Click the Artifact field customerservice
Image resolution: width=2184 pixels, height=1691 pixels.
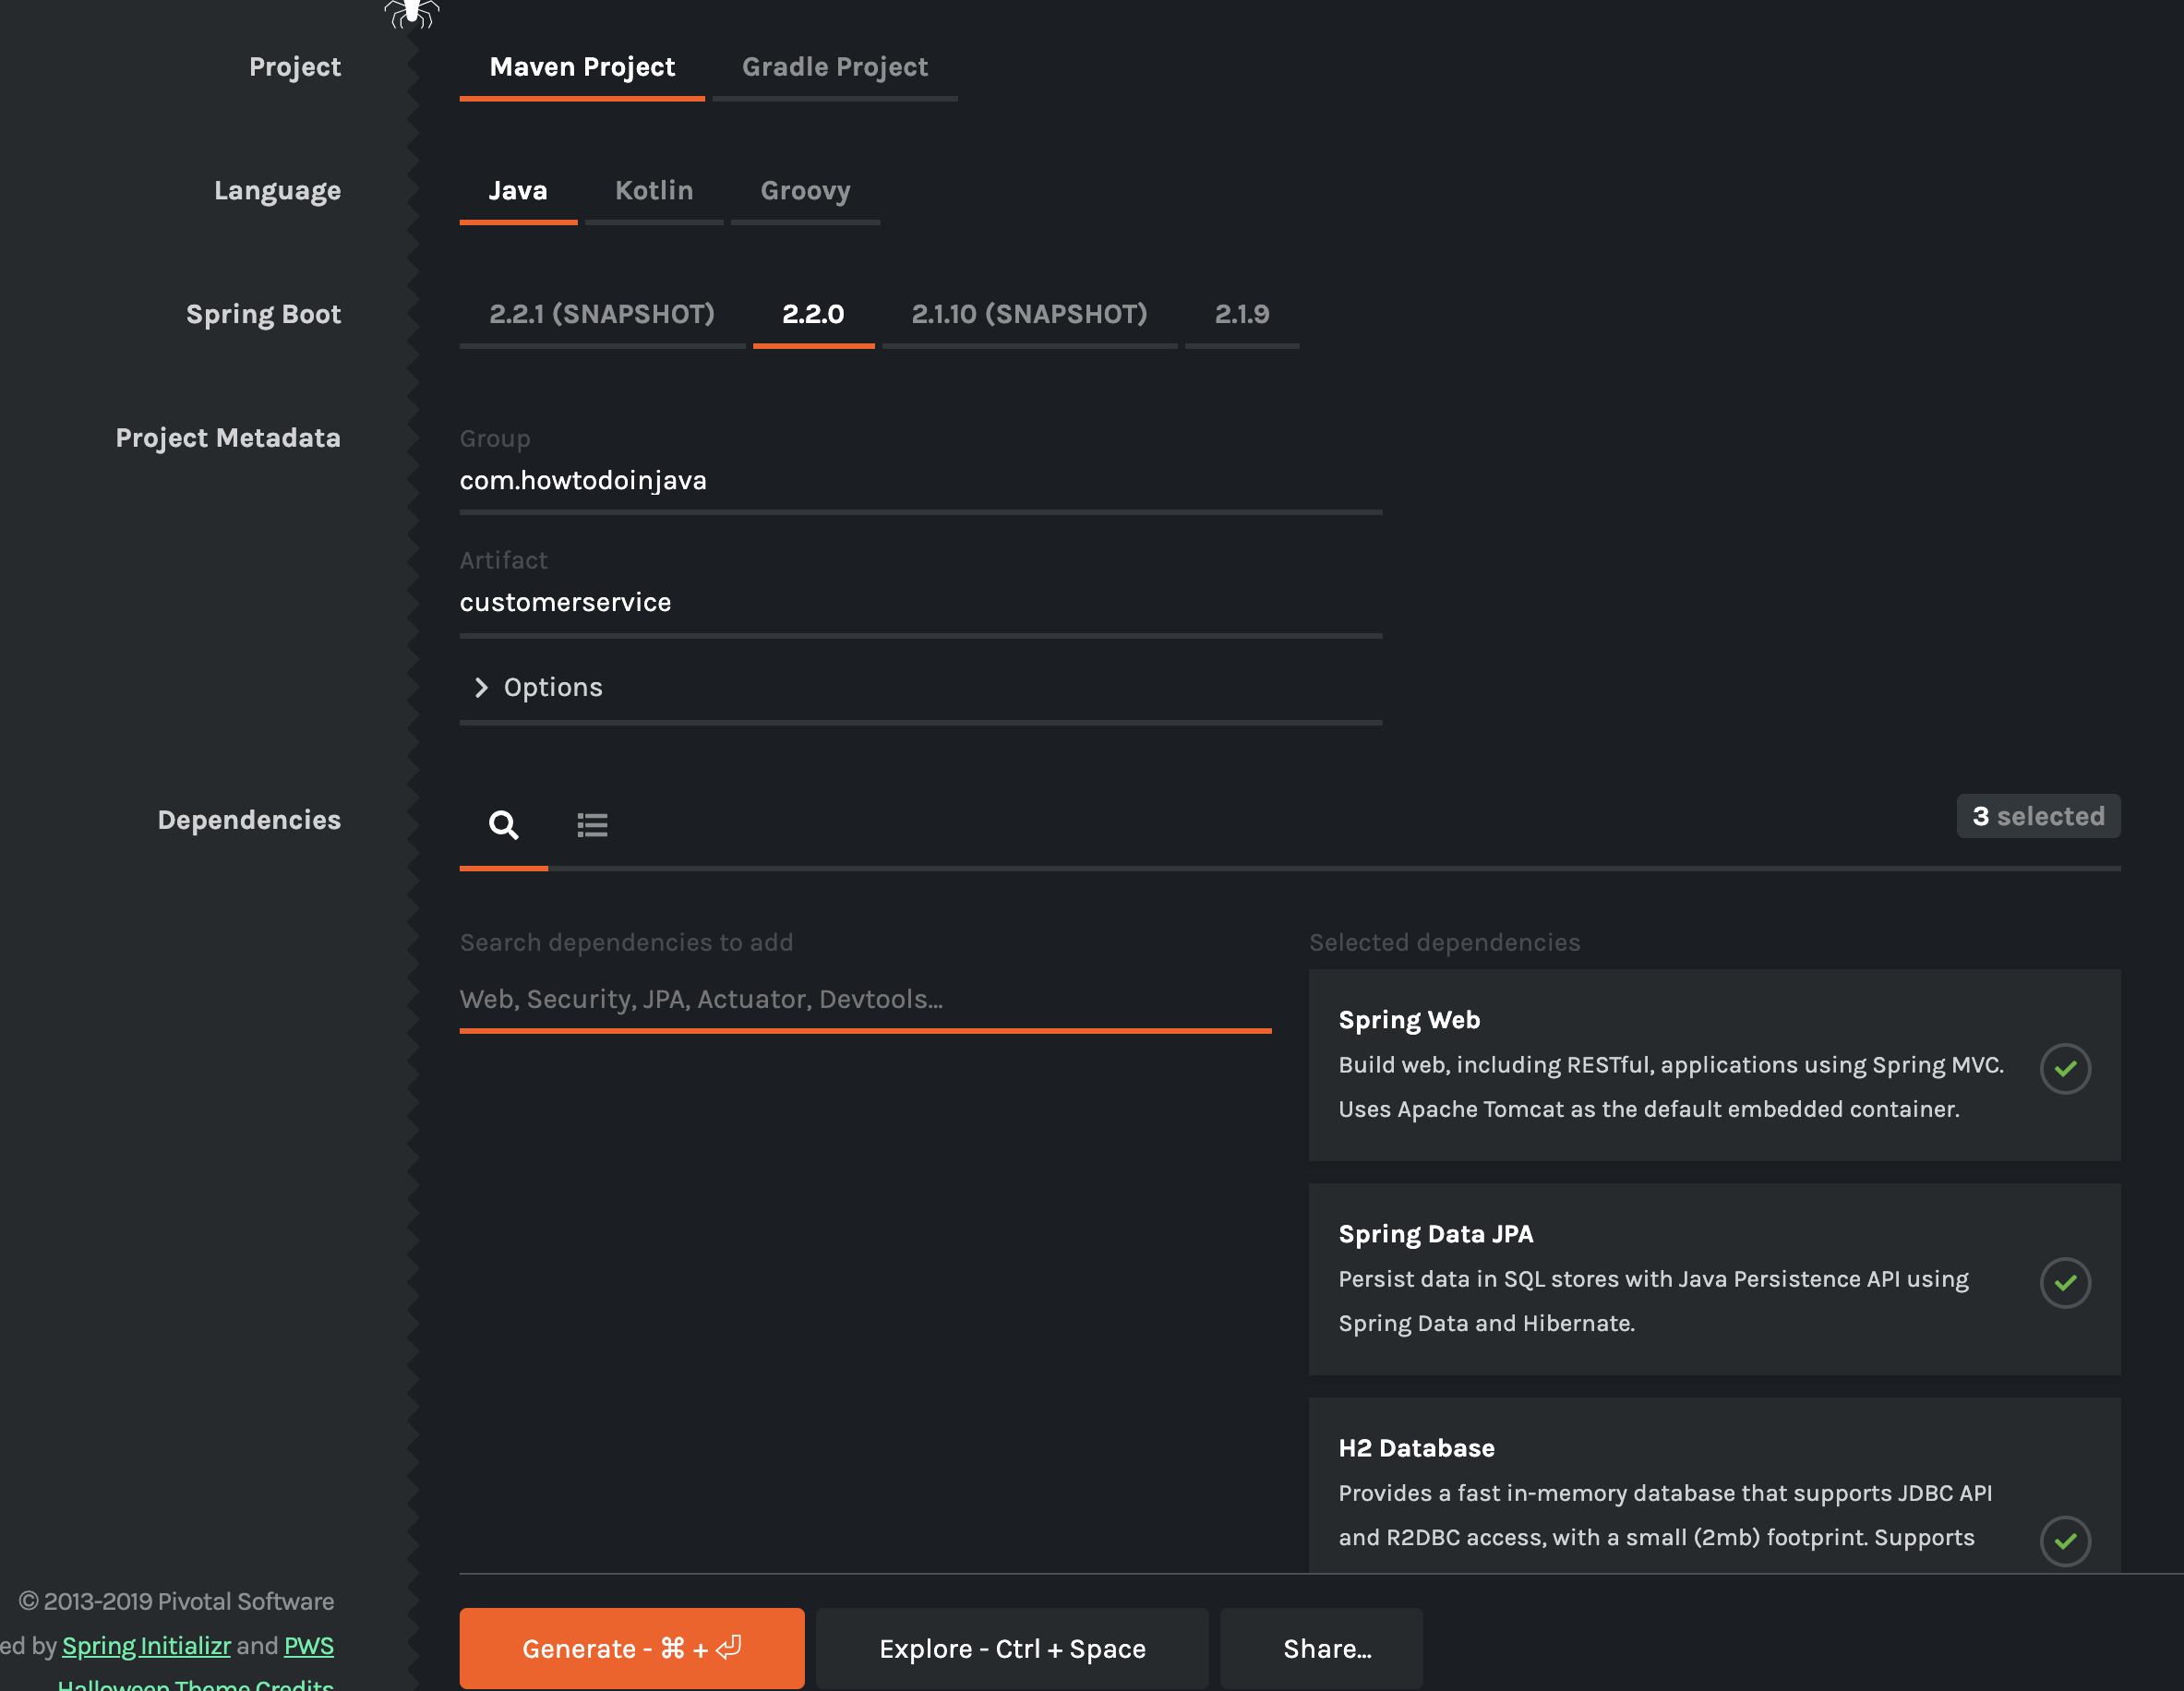(919, 602)
